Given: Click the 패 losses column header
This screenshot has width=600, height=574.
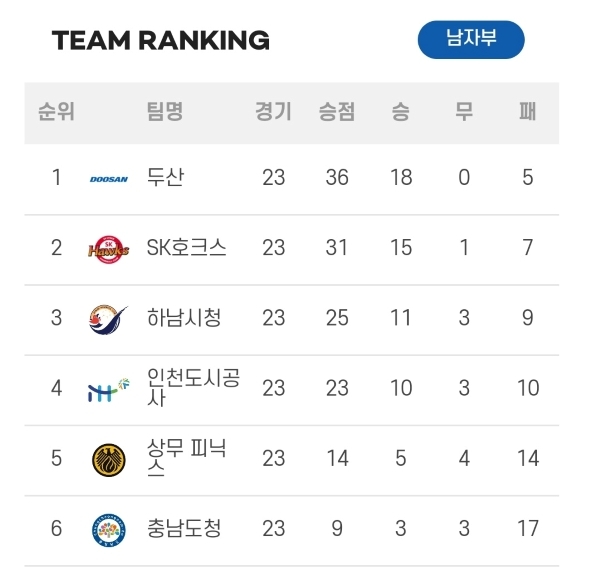Looking at the screenshot, I should (x=528, y=112).
